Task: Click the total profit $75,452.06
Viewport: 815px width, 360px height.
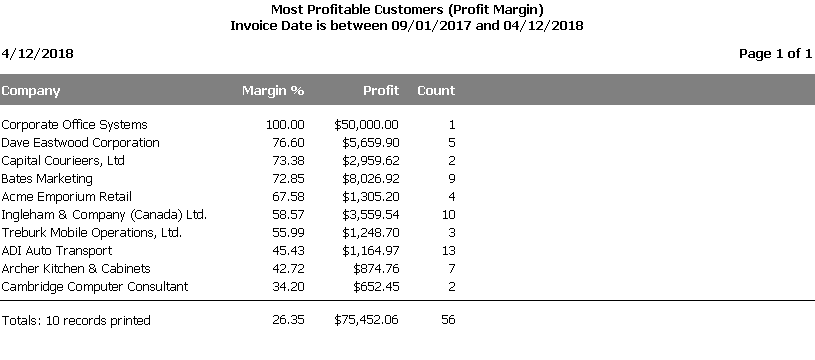Action: tap(366, 319)
